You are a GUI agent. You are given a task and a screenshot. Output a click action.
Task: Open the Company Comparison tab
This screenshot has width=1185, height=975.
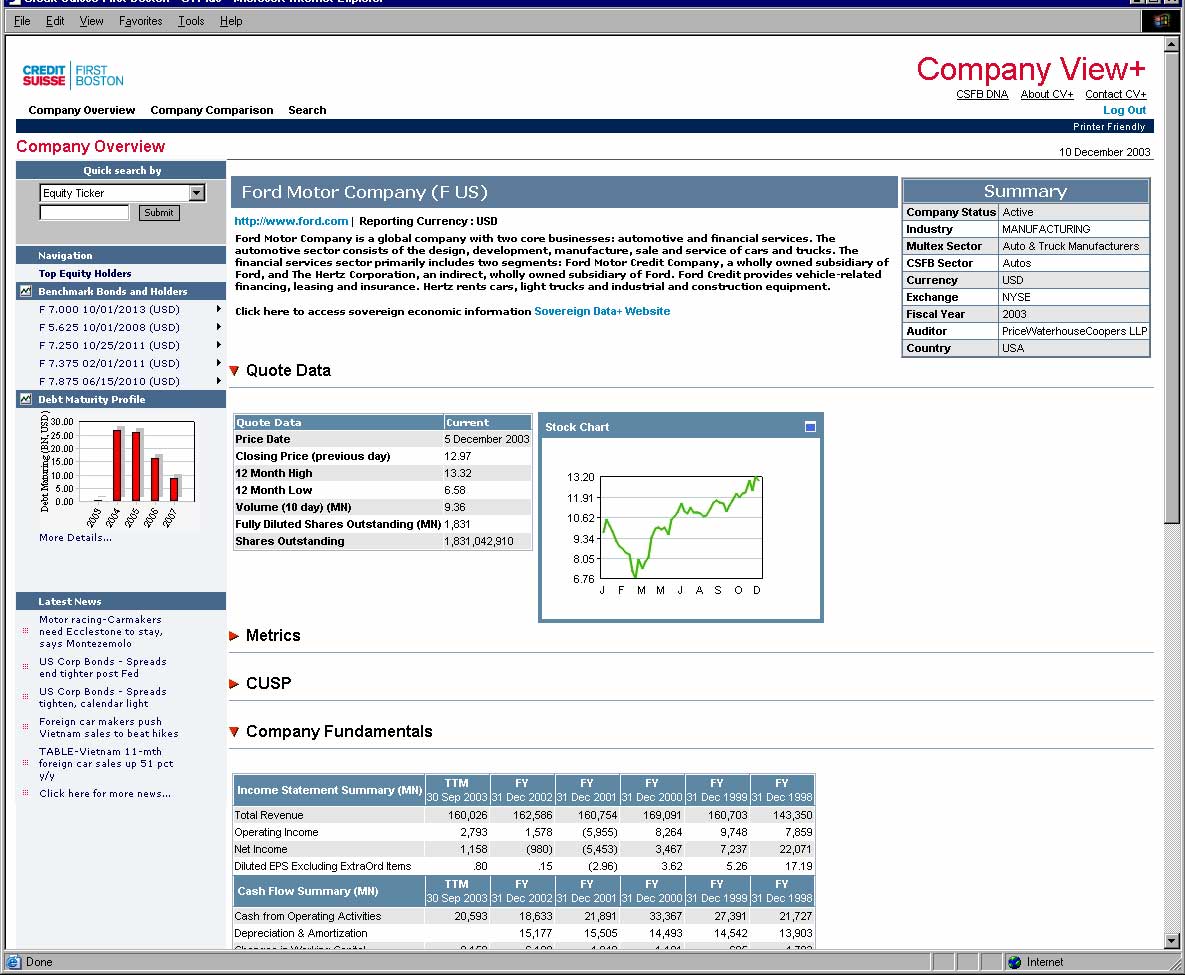[212, 110]
